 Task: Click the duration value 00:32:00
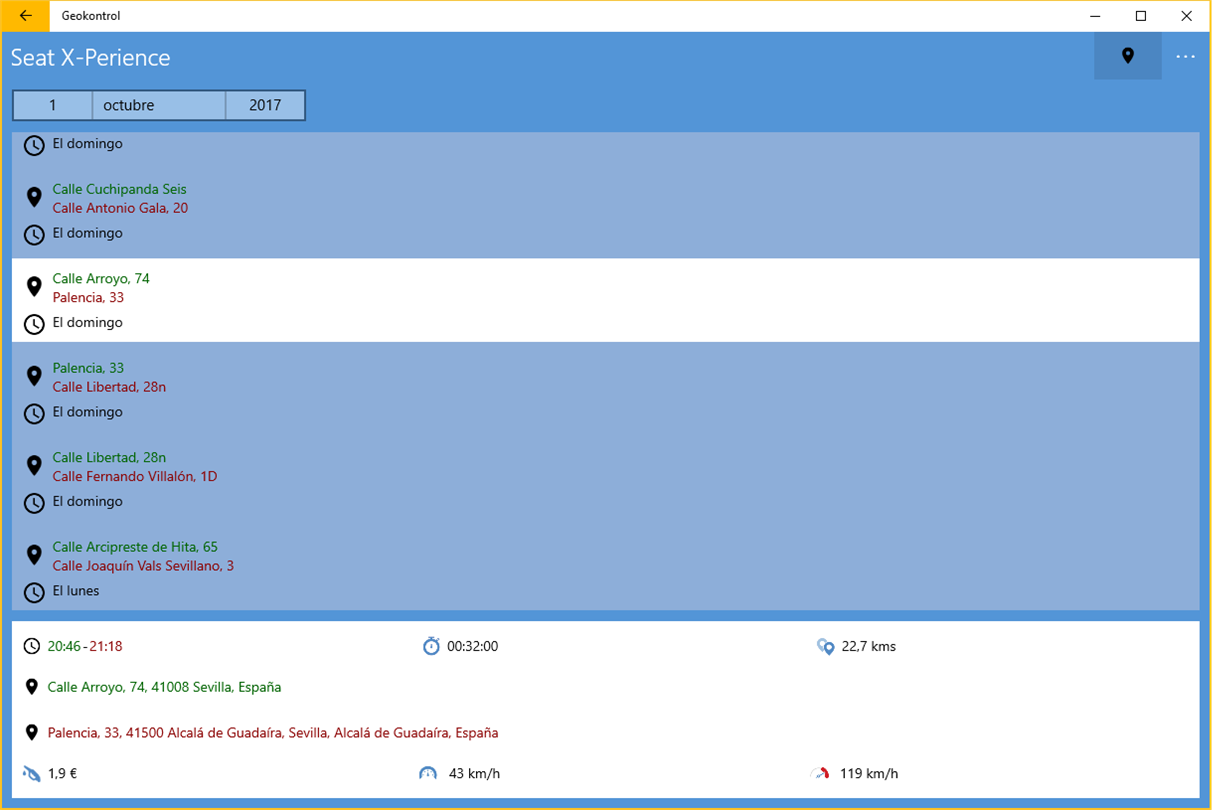[x=473, y=646]
